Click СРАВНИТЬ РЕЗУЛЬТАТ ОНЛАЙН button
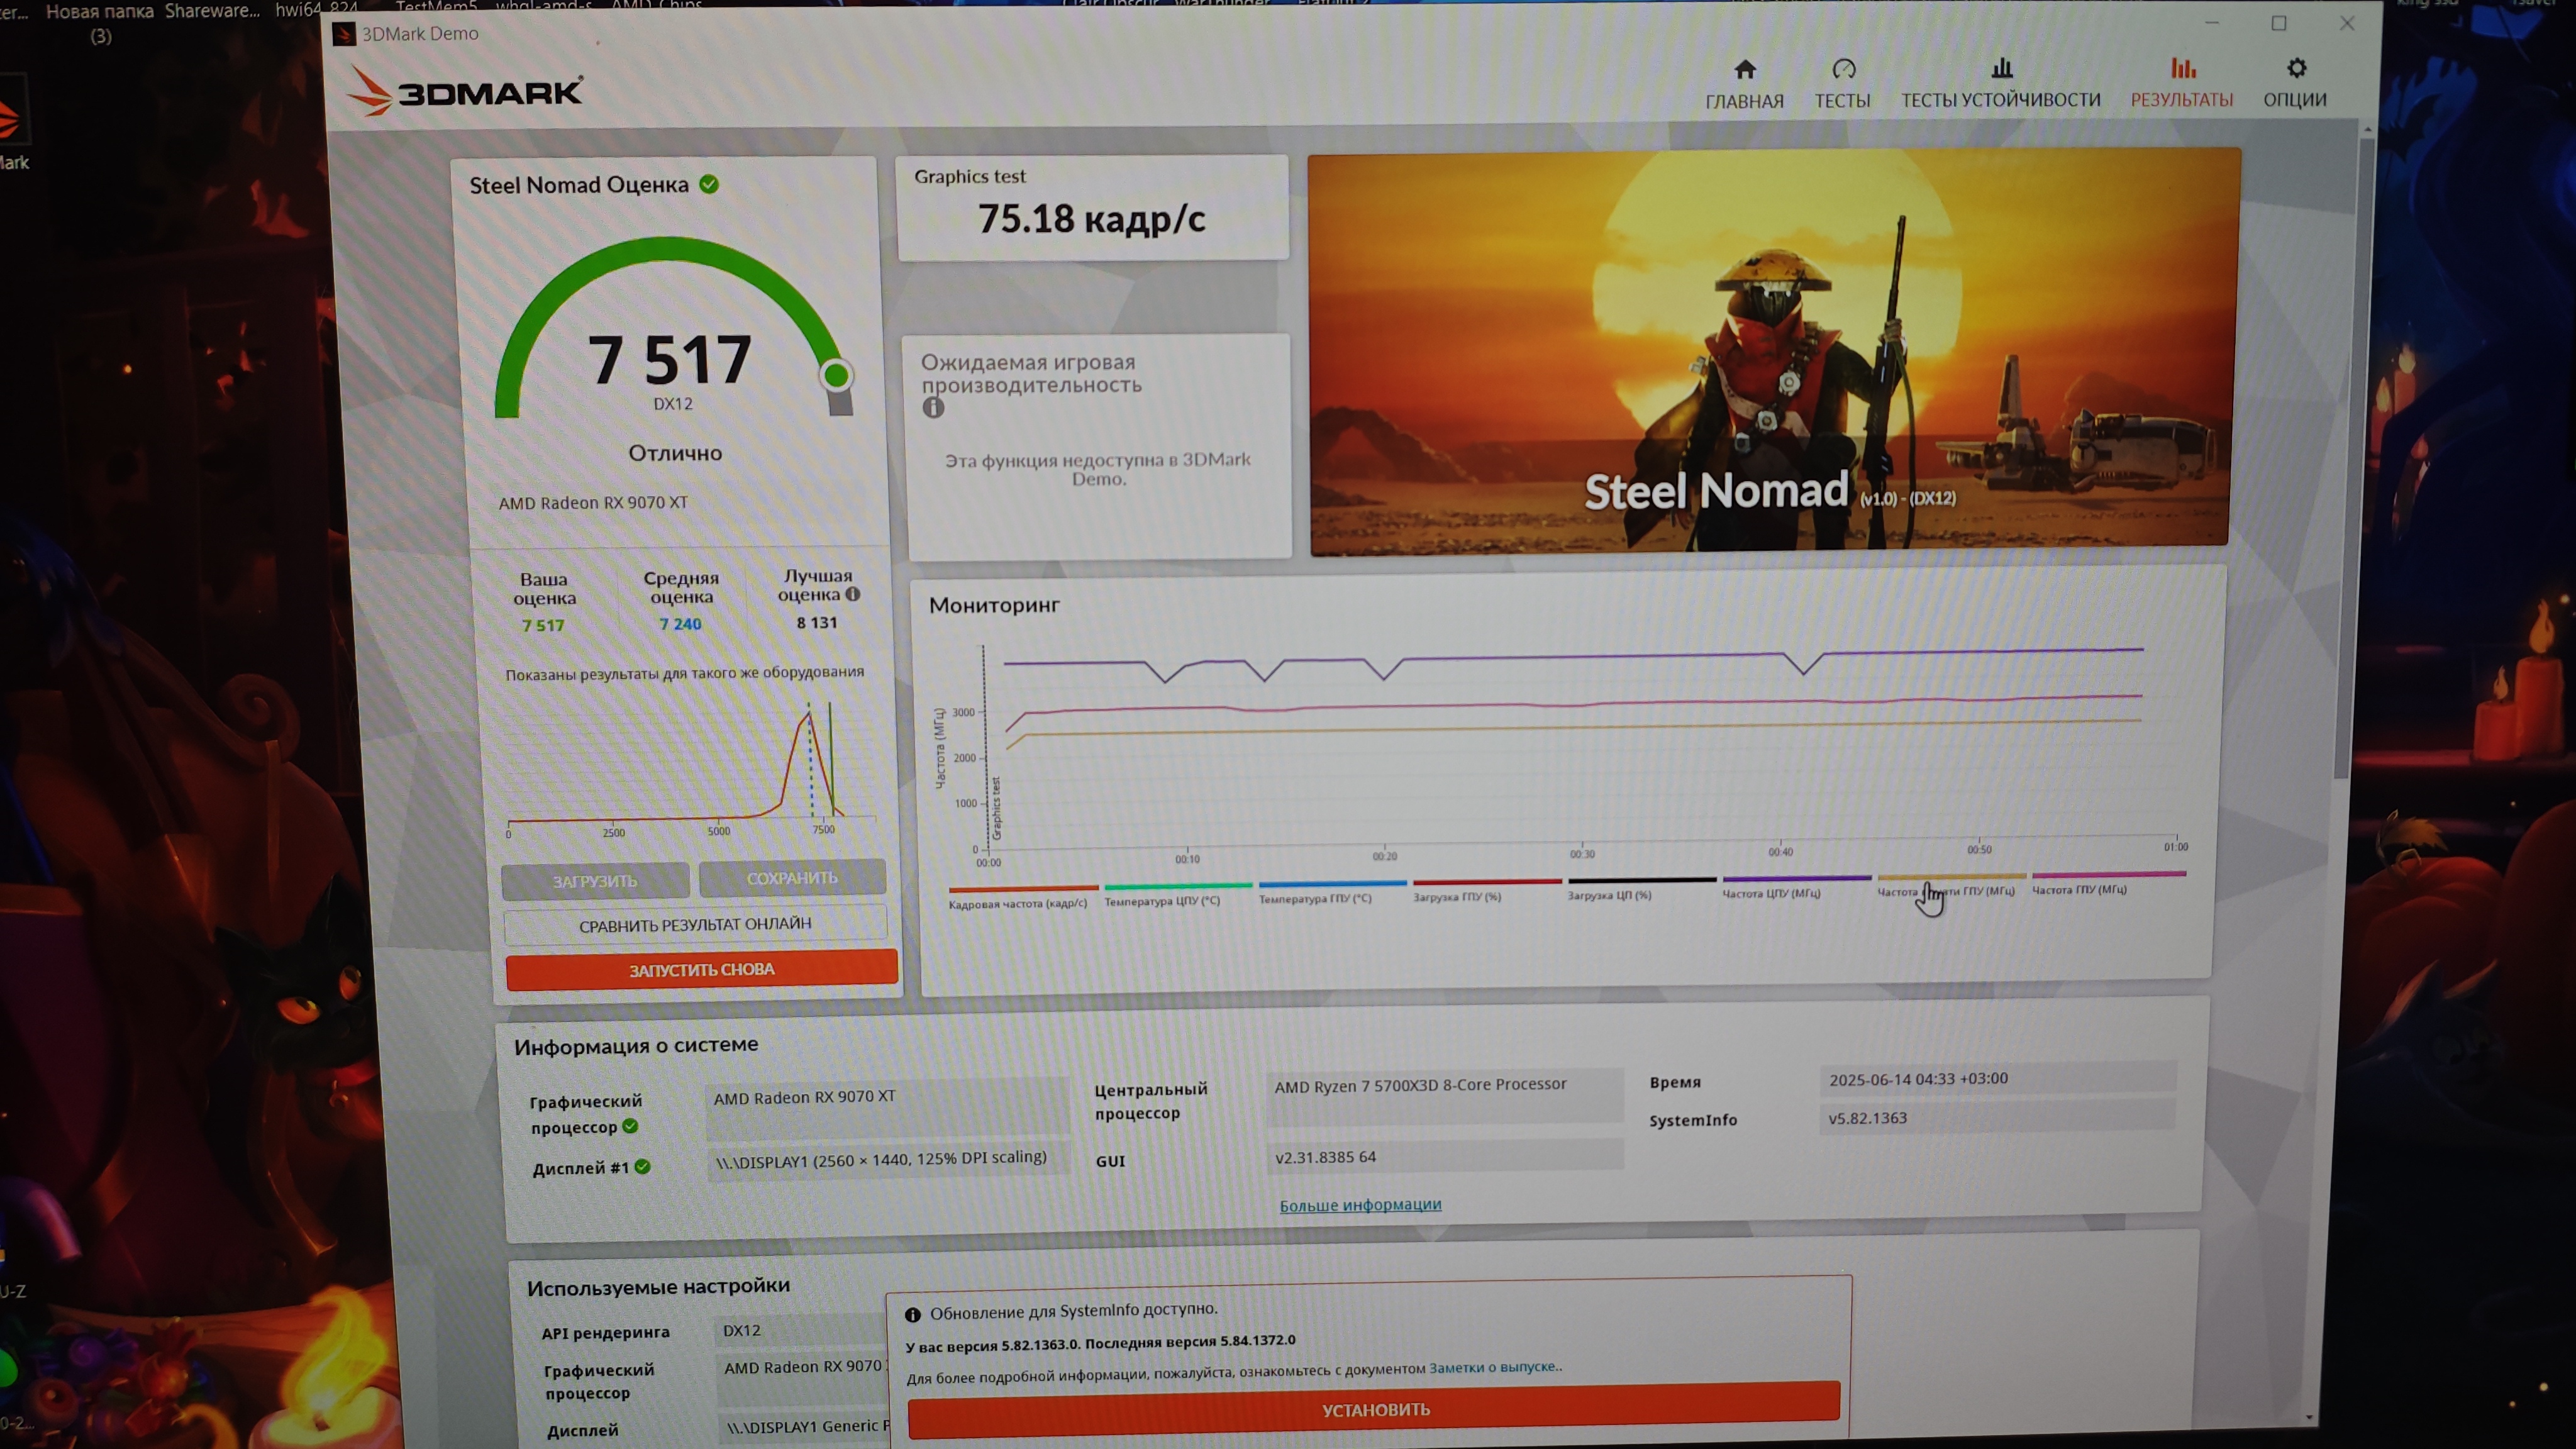This screenshot has height=1449, width=2576. [x=695, y=925]
